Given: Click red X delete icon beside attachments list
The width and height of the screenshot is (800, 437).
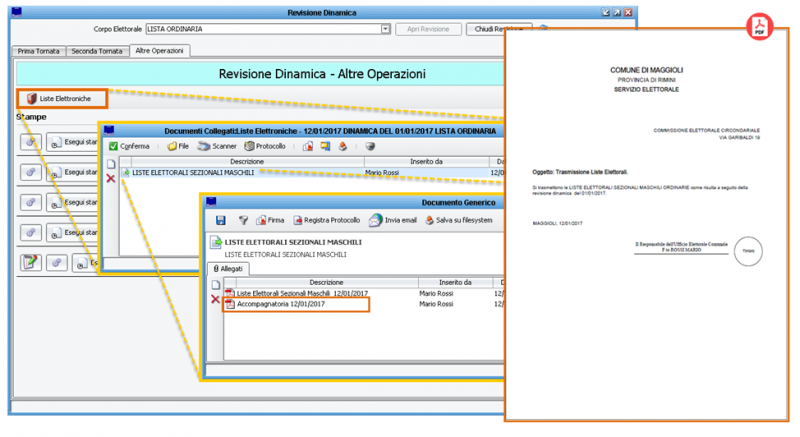Looking at the screenshot, I should pos(215,299).
